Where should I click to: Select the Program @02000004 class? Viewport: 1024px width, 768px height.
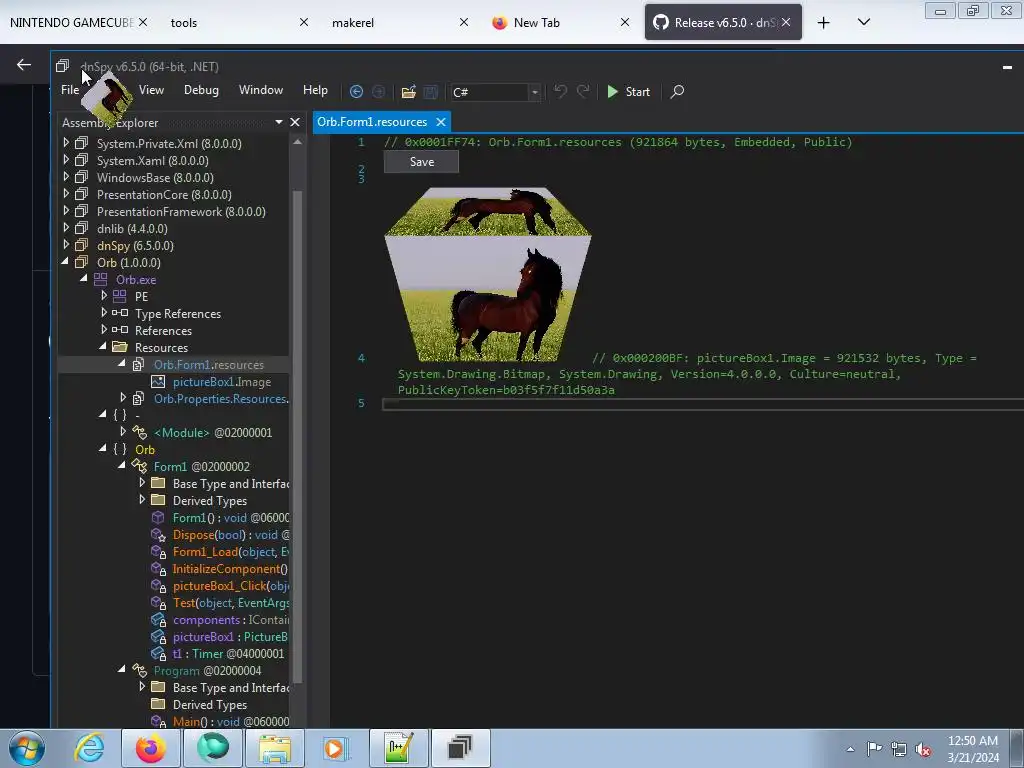pos(207,671)
